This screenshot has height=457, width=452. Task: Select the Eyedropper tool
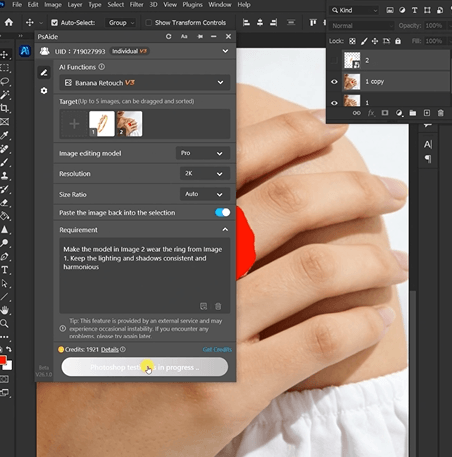[5, 135]
